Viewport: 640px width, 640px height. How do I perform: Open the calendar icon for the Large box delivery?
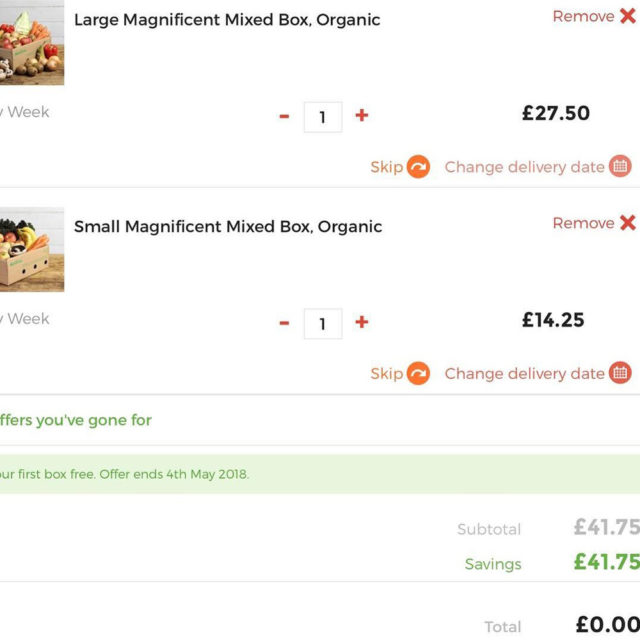pos(620,167)
